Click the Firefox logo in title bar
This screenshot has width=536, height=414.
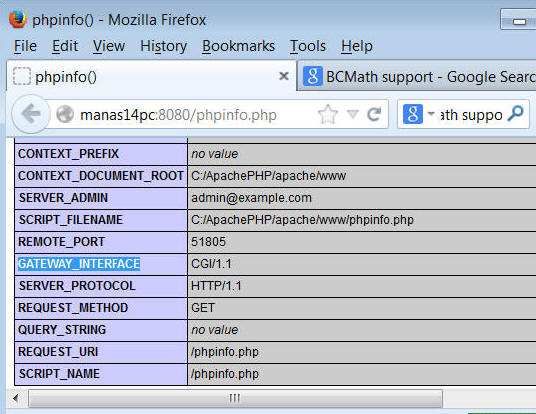tap(17, 19)
